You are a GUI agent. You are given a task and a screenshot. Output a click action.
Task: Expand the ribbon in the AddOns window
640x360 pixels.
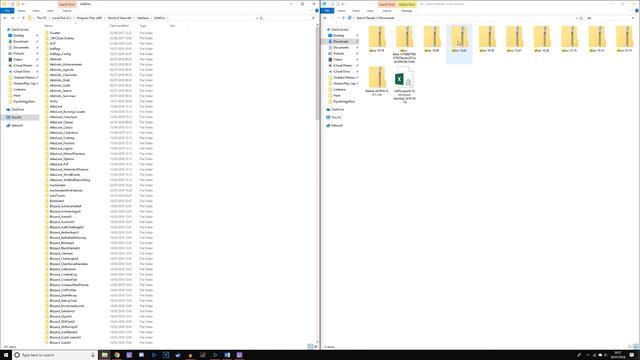(x=312, y=11)
